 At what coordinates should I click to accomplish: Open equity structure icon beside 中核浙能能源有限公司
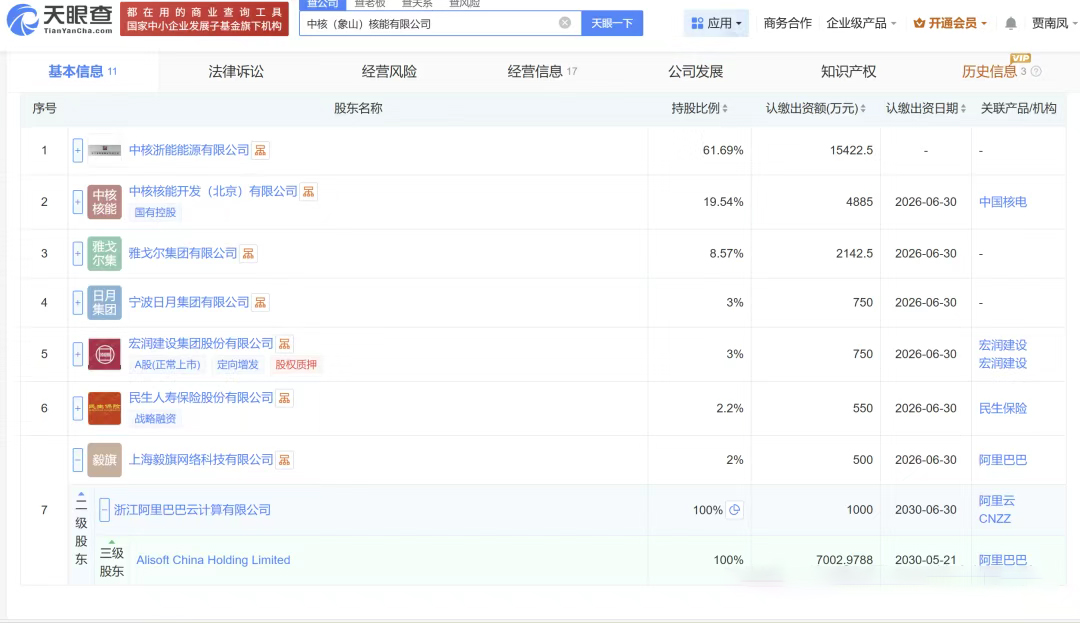pos(261,150)
